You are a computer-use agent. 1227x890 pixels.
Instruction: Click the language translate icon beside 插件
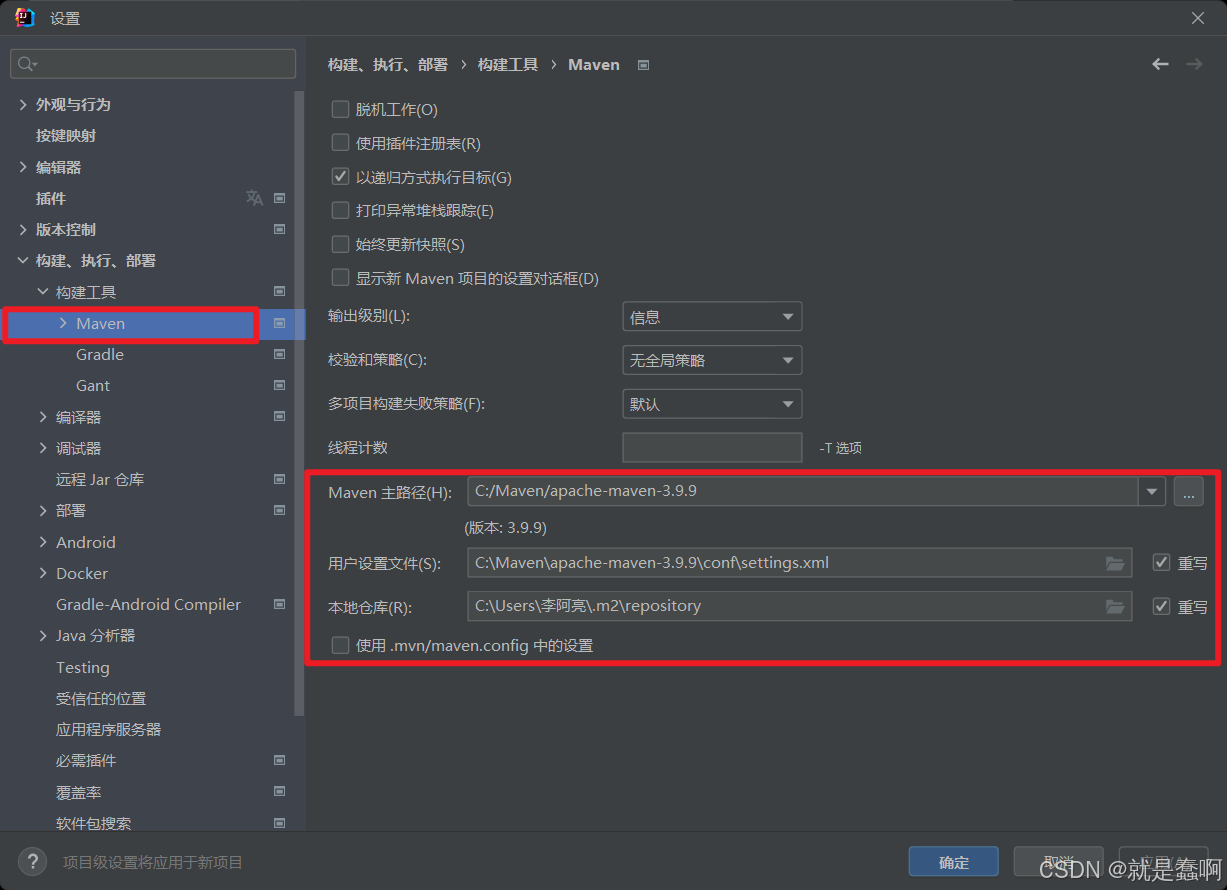254,198
